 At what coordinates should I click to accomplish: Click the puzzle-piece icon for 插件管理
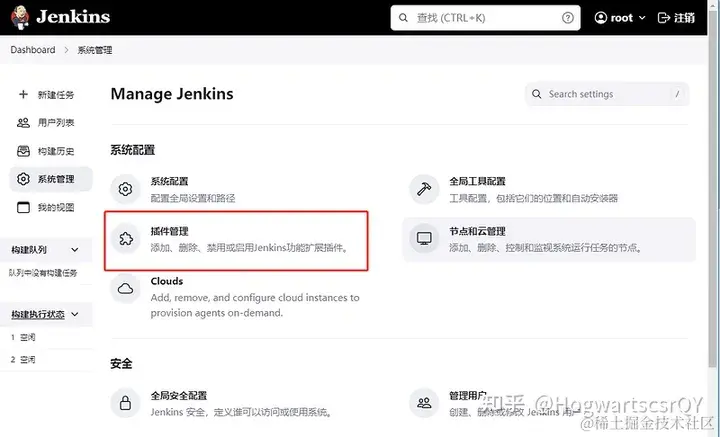coord(125,239)
